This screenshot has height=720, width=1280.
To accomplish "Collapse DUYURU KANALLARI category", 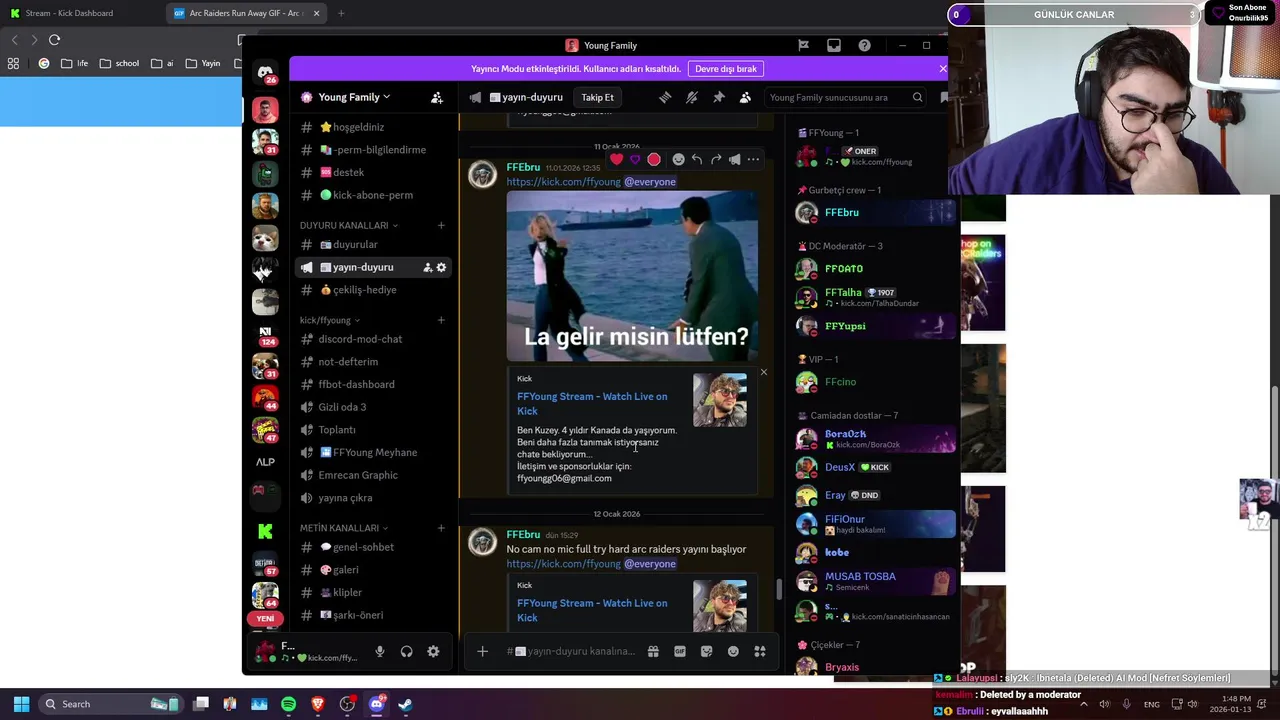I will click(349, 225).
